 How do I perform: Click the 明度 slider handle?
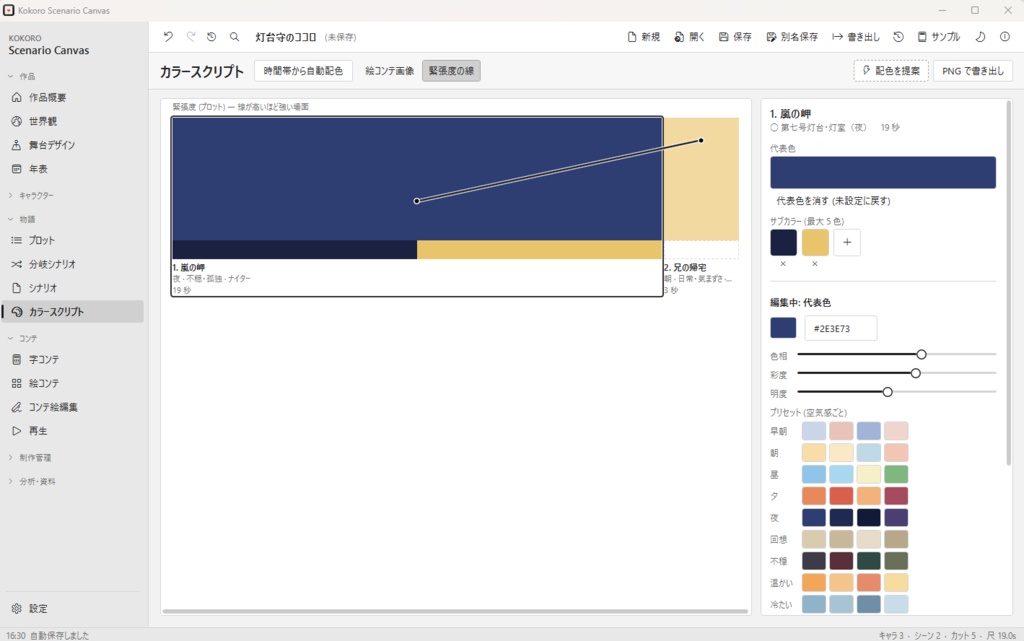[x=888, y=392]
